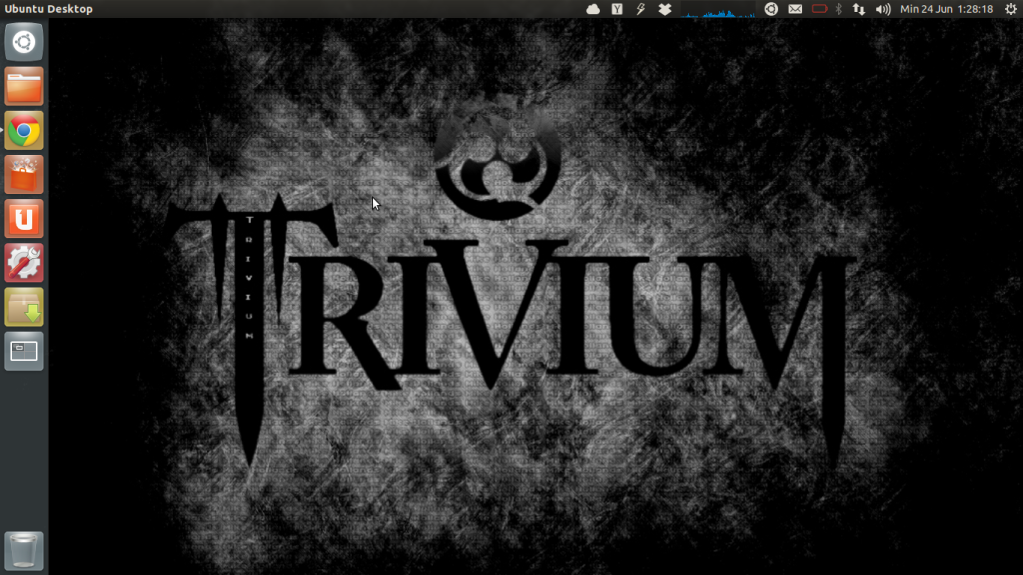This screenshot has width=1023, height=575.
Task: Open the Bluetooth indicator menu
Action: (839, 9)
